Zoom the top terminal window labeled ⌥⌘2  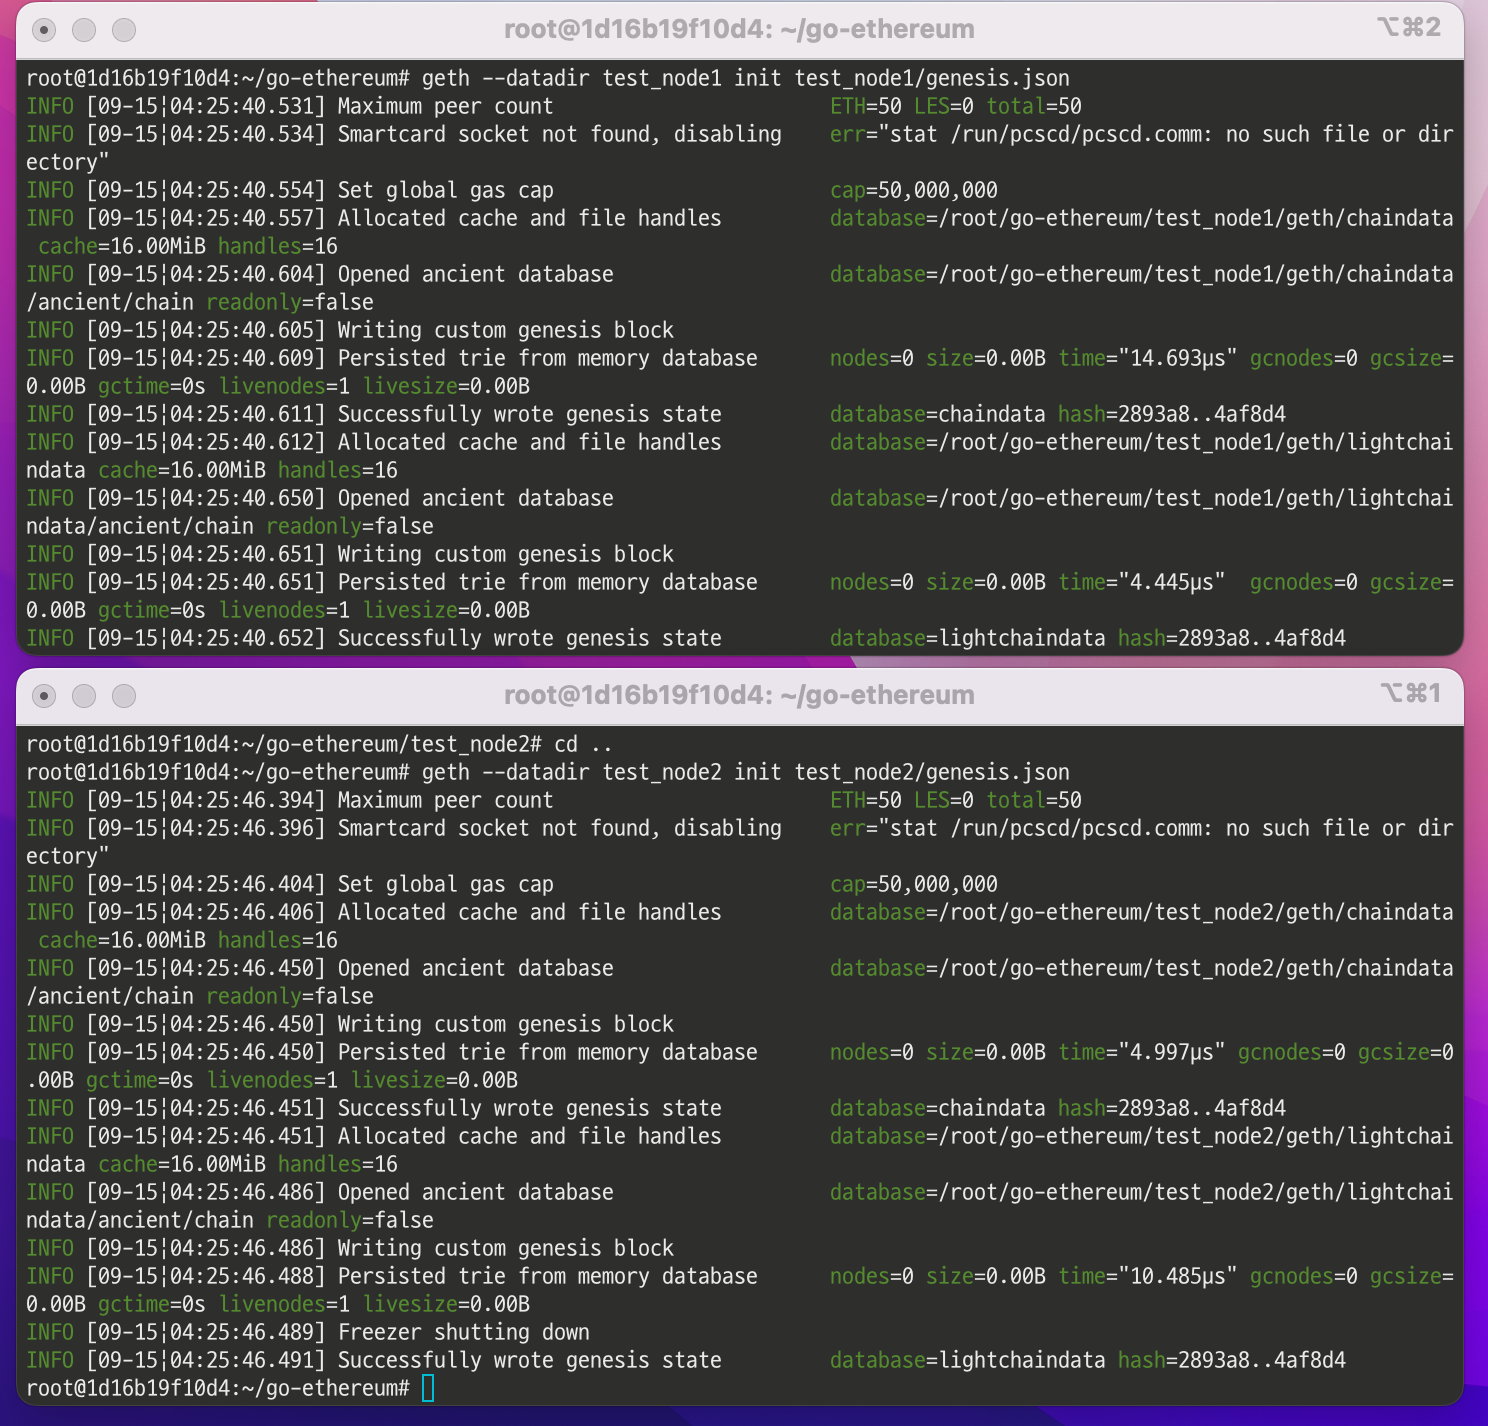124,30
